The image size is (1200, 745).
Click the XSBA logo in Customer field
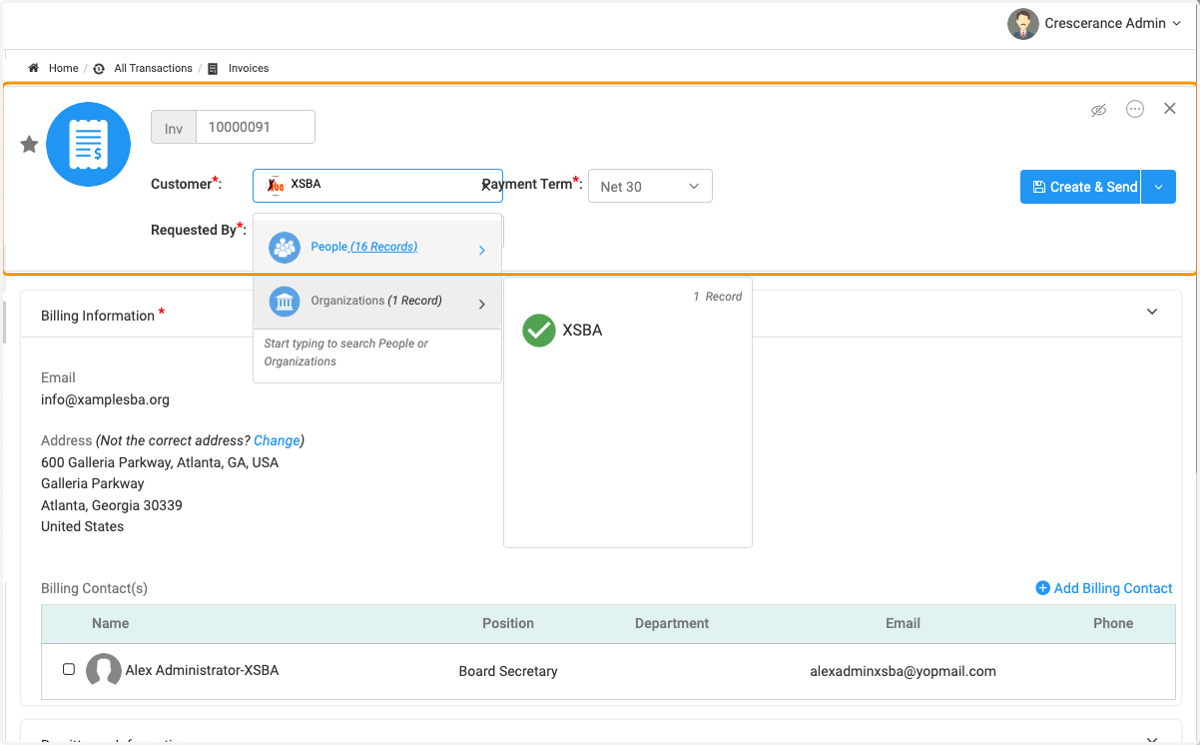pos(276,185)
